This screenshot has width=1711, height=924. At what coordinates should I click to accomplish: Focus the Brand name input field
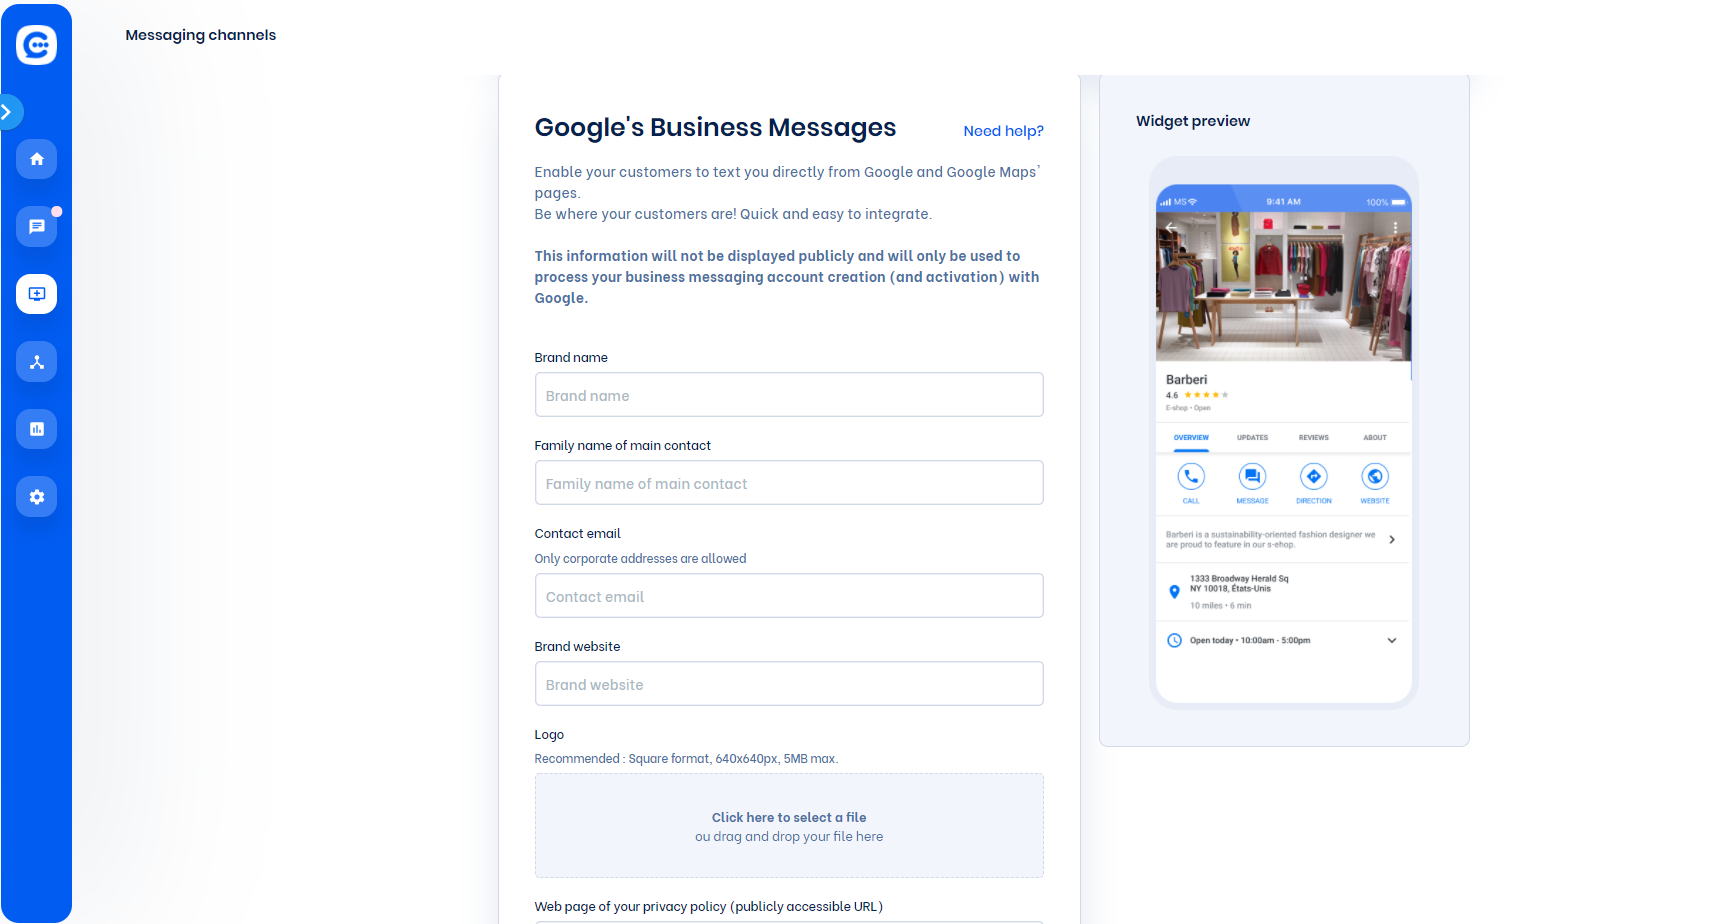(789, 395)
